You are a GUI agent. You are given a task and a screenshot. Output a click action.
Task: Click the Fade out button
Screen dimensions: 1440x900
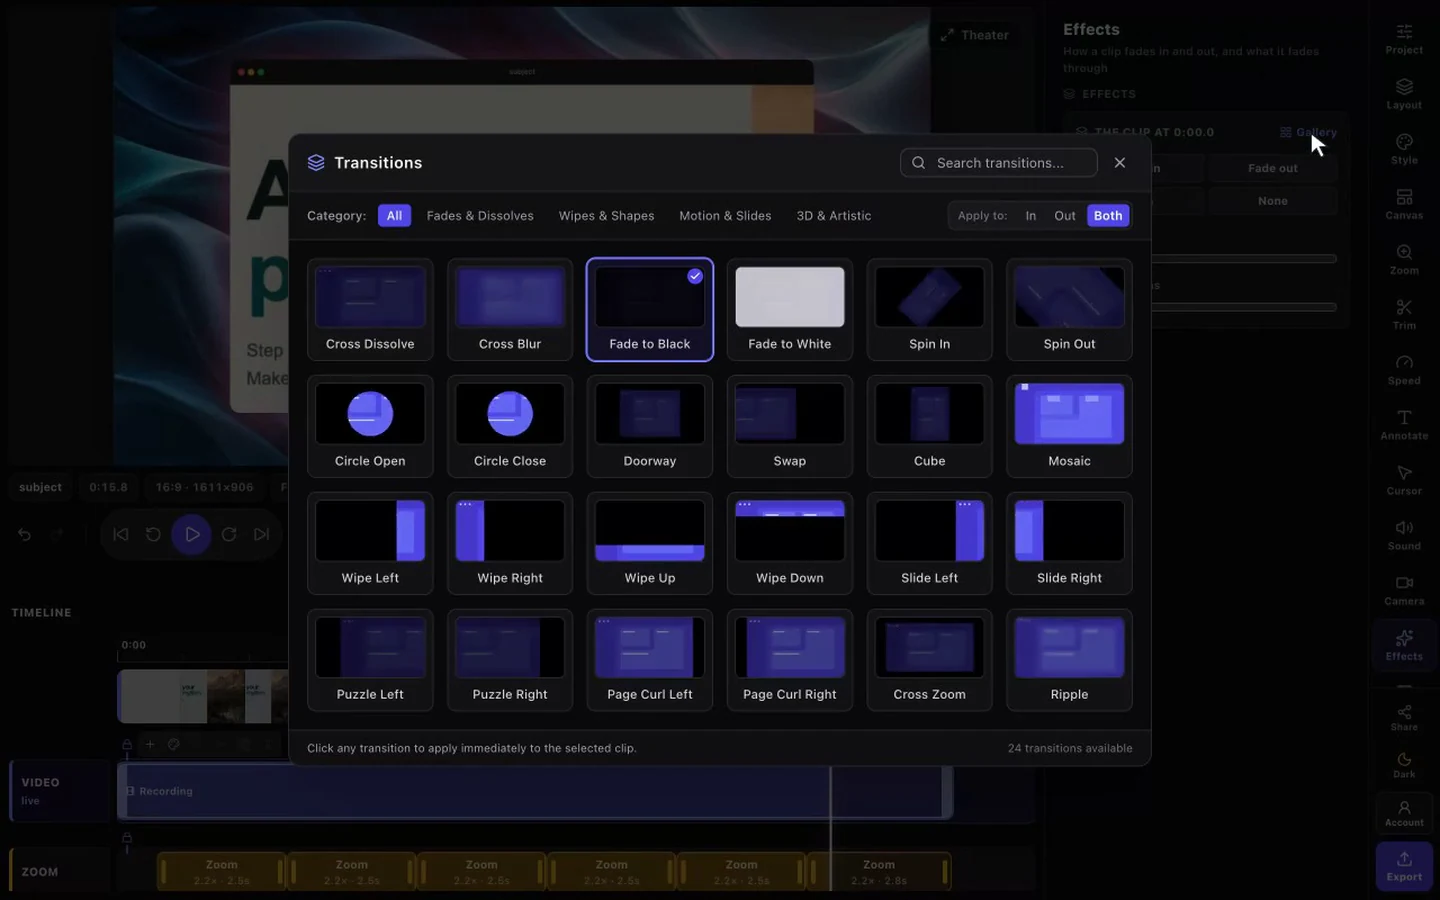point(1272,168)
